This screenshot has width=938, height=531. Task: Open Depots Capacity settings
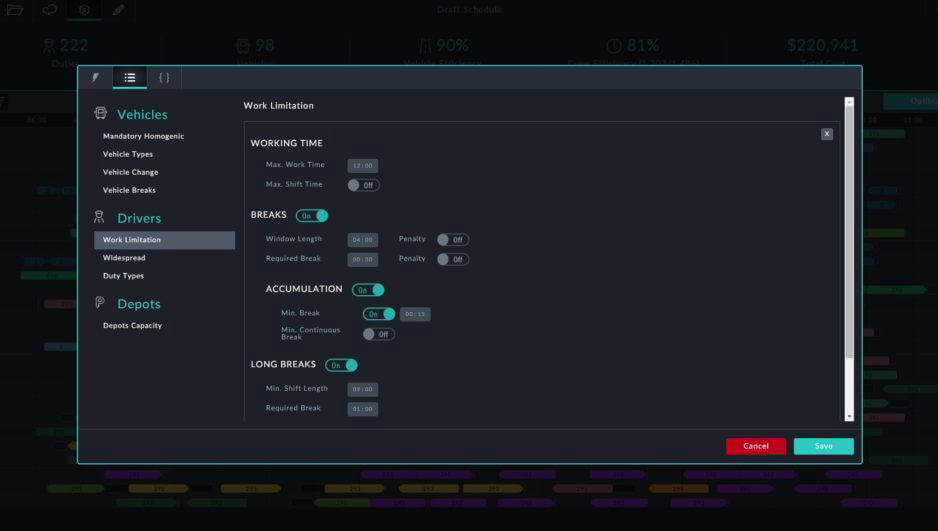(132, 326)
